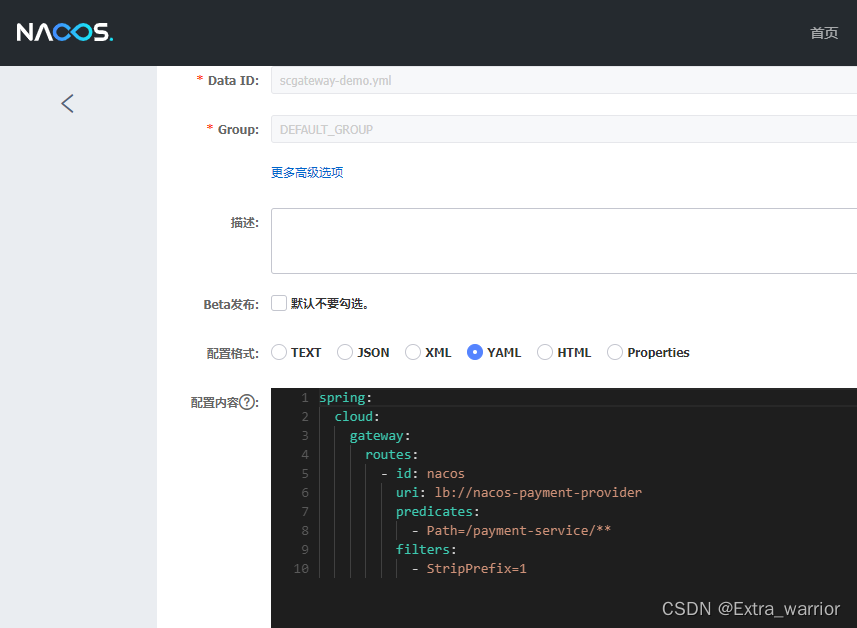Screen dimensions: 857x628
Task: Select the HTML configuration format
Action: [x=546, y=352]
